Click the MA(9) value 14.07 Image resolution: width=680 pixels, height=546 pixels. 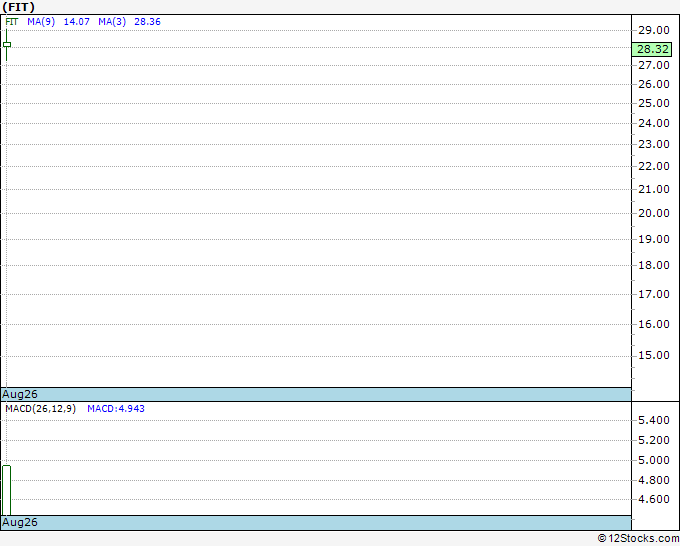point(76,22)
